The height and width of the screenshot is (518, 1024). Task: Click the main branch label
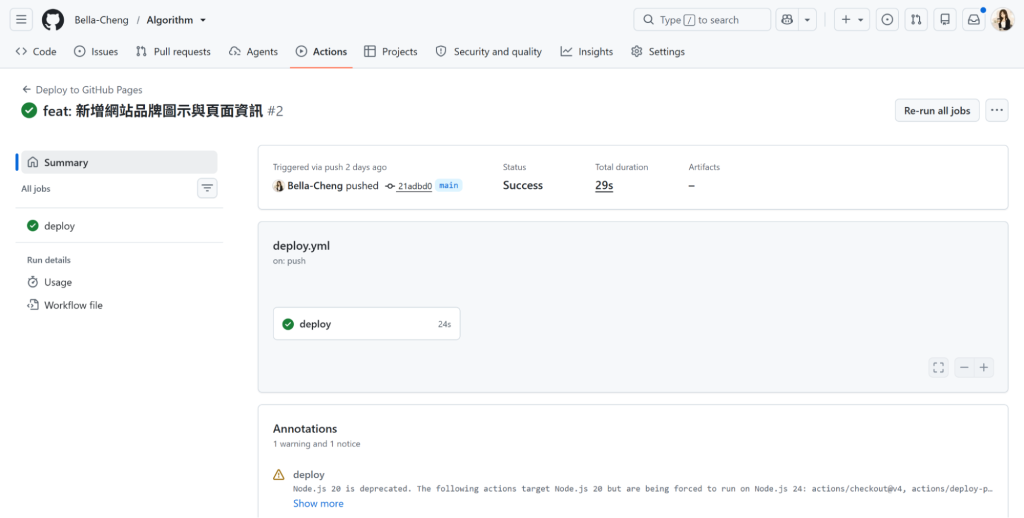(449, 186)
